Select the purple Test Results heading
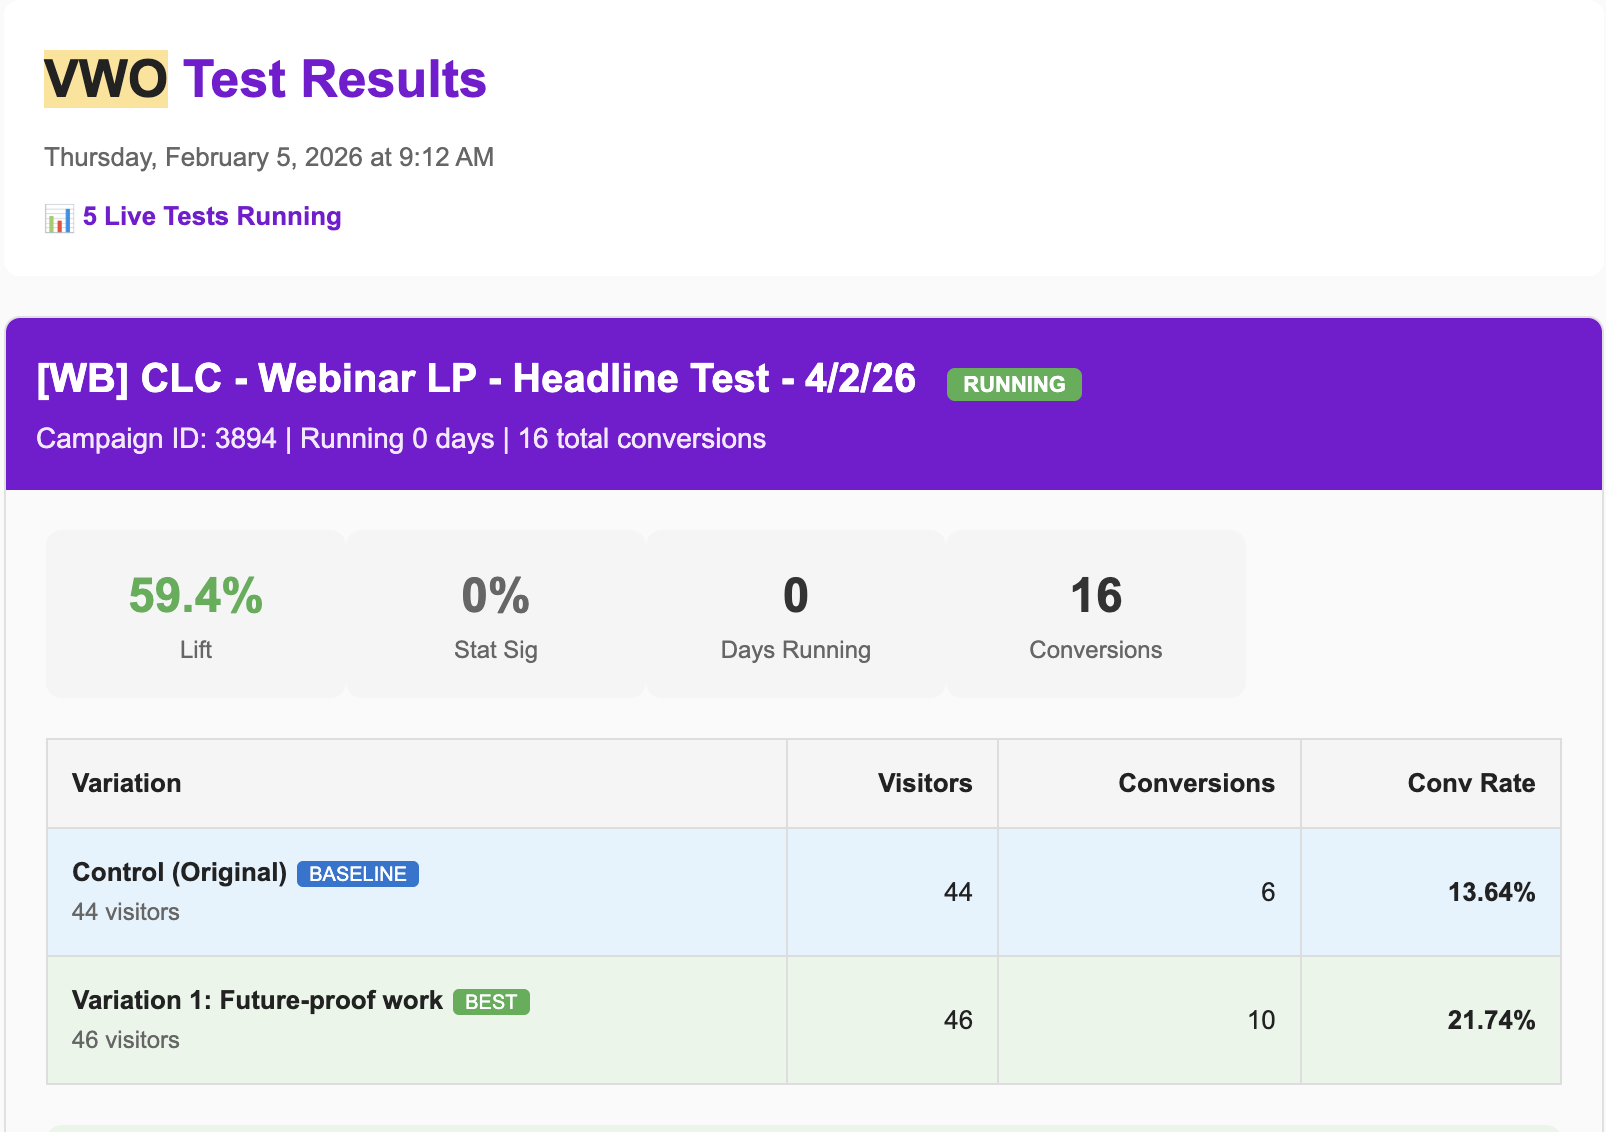 (335, 79)
